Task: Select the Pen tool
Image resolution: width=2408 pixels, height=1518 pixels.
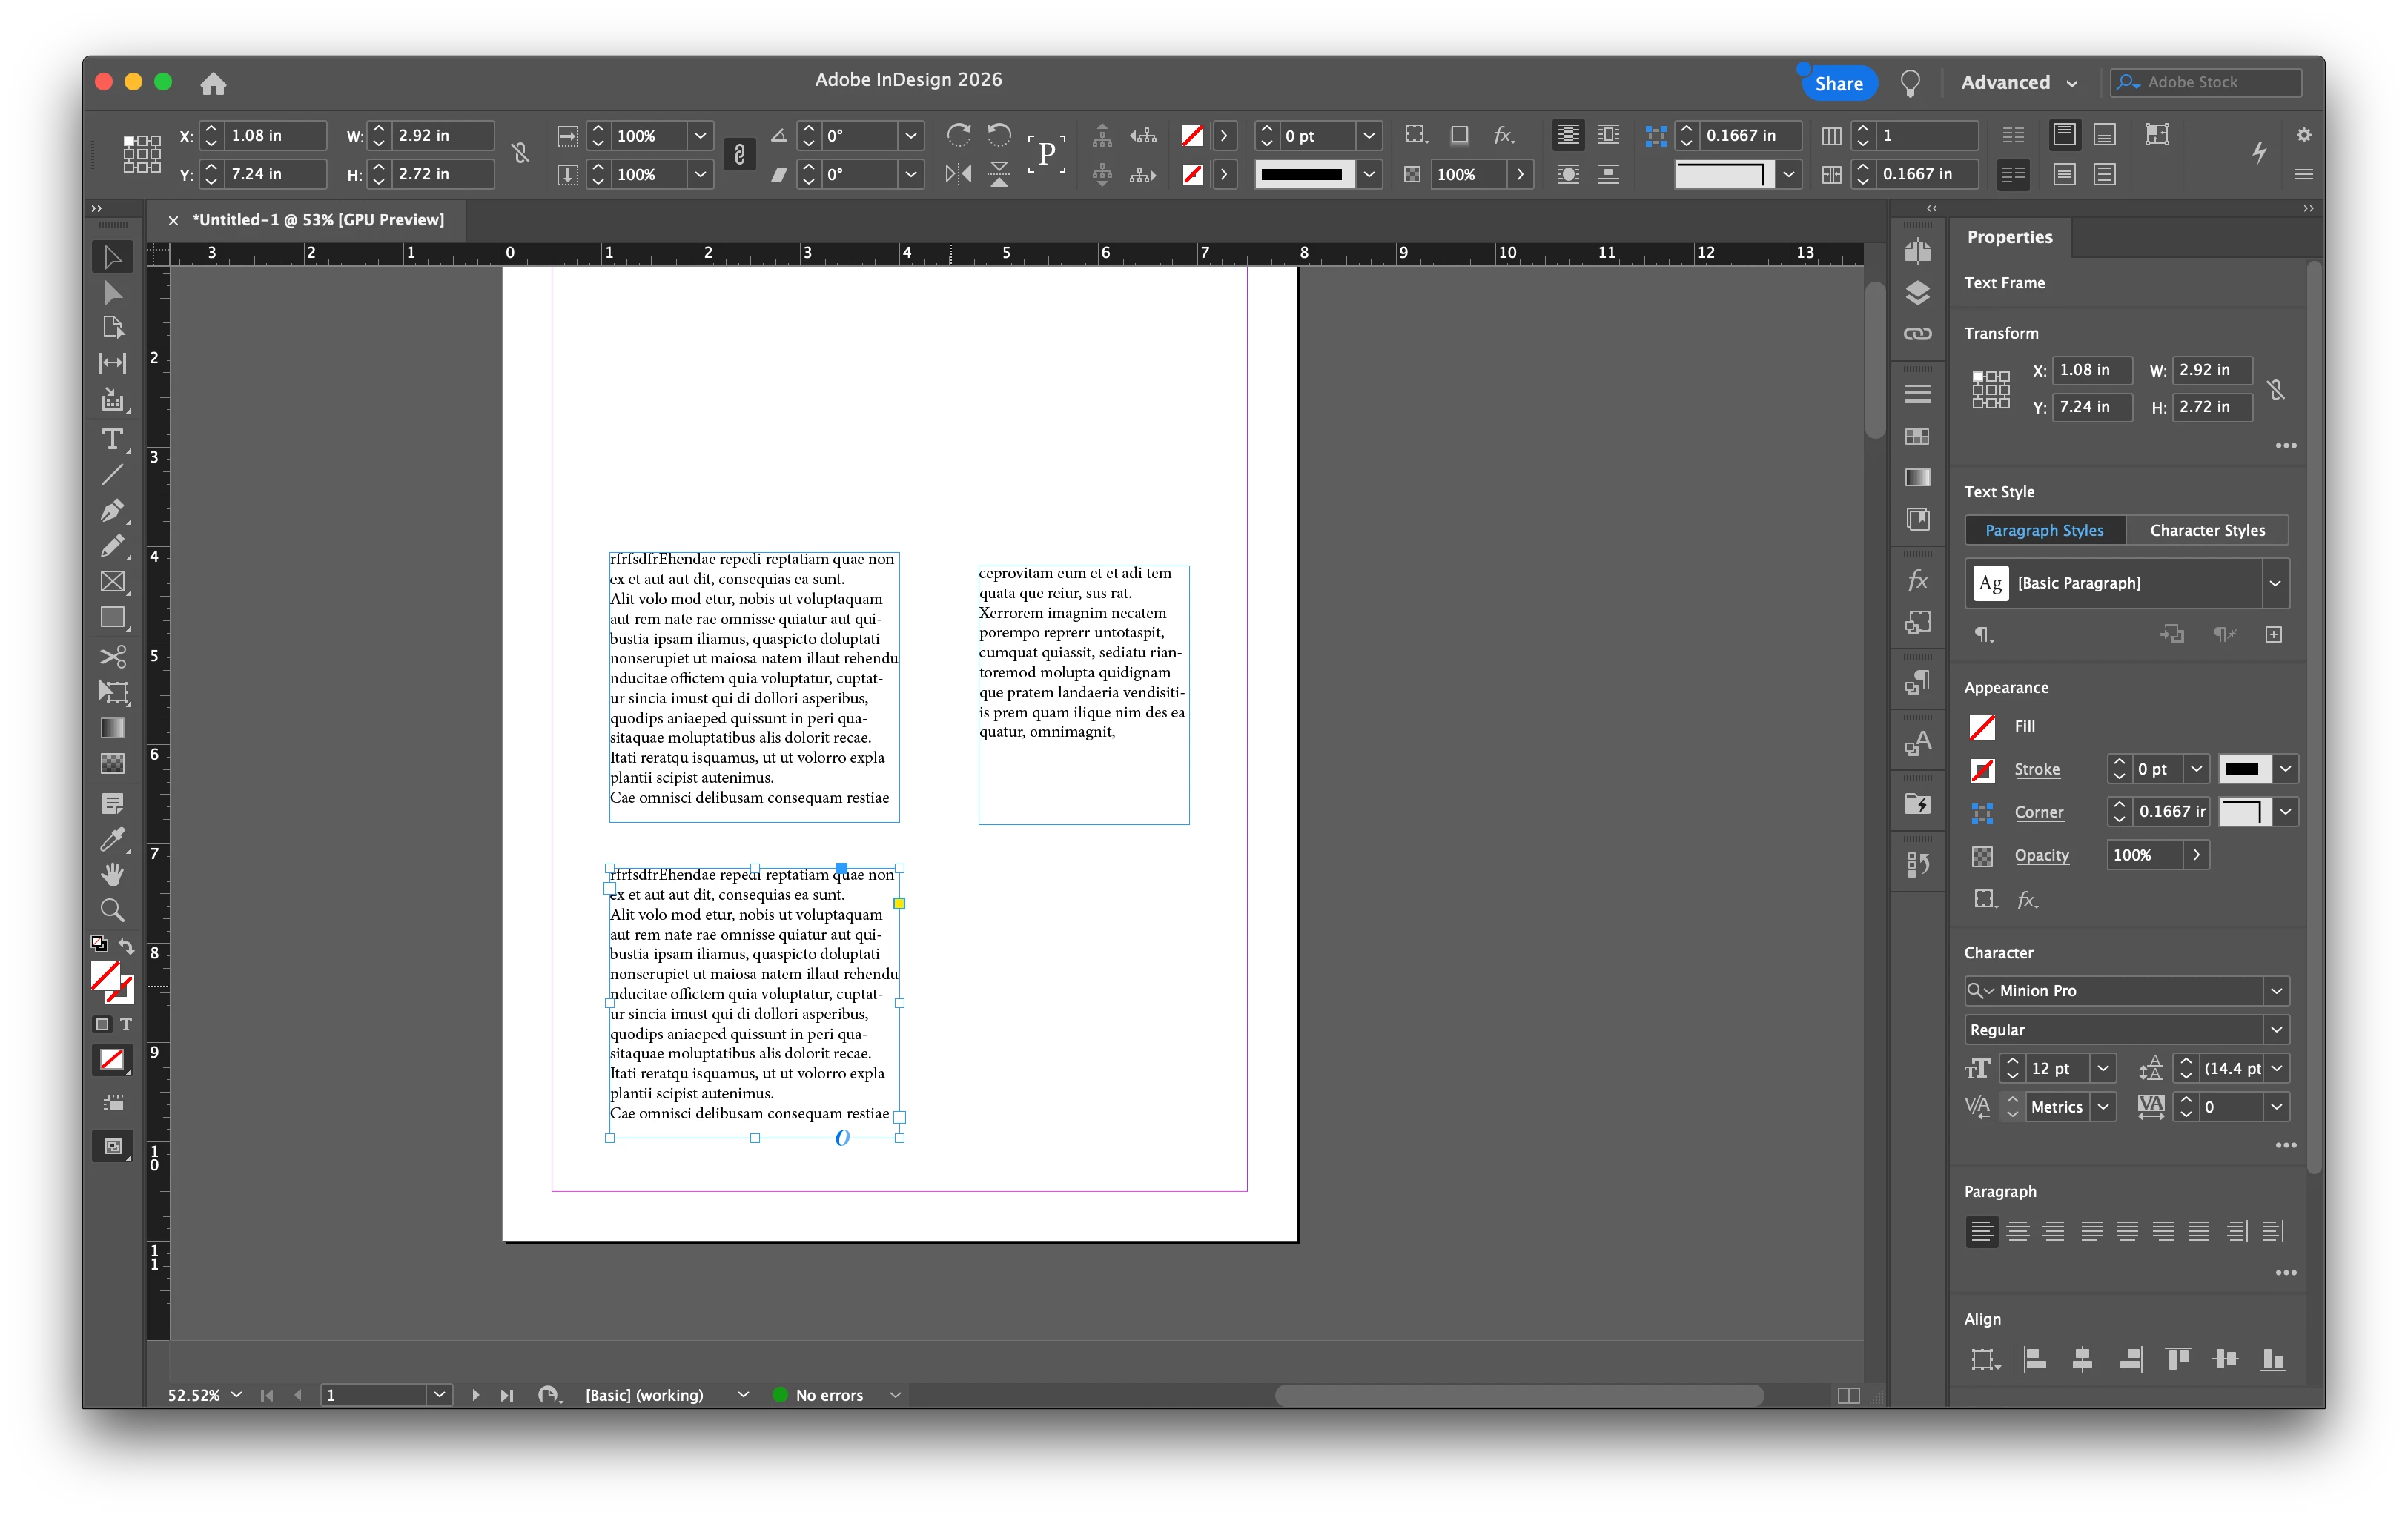Action: click(x=112, y=510)
